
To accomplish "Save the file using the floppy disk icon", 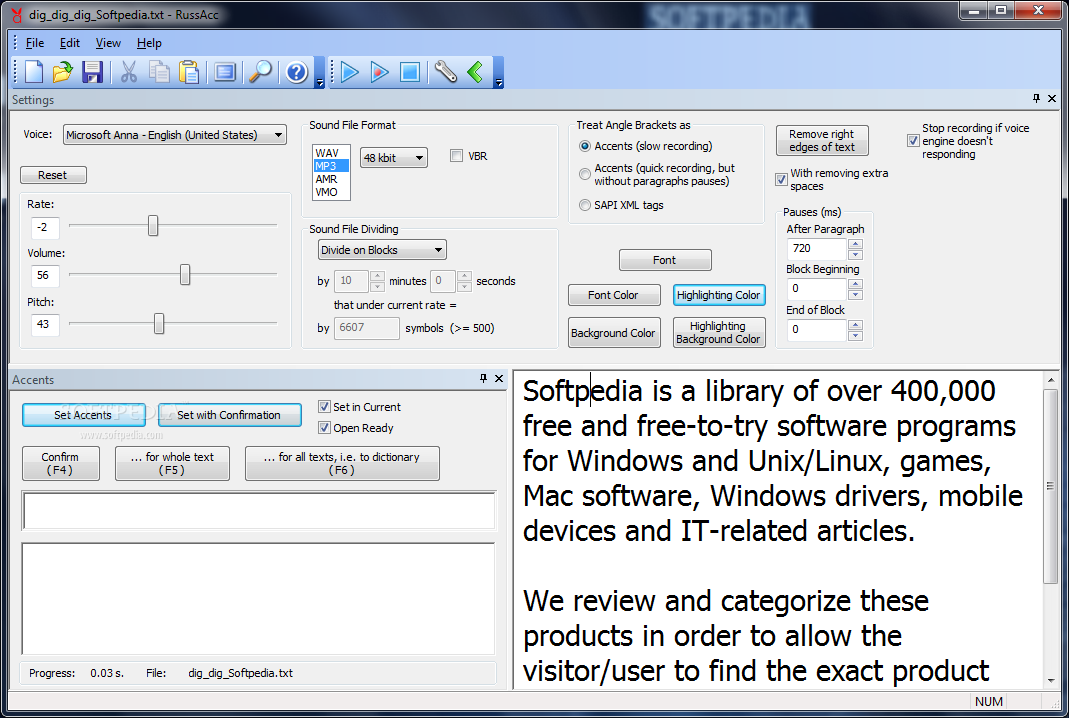I will coord(92,72).
